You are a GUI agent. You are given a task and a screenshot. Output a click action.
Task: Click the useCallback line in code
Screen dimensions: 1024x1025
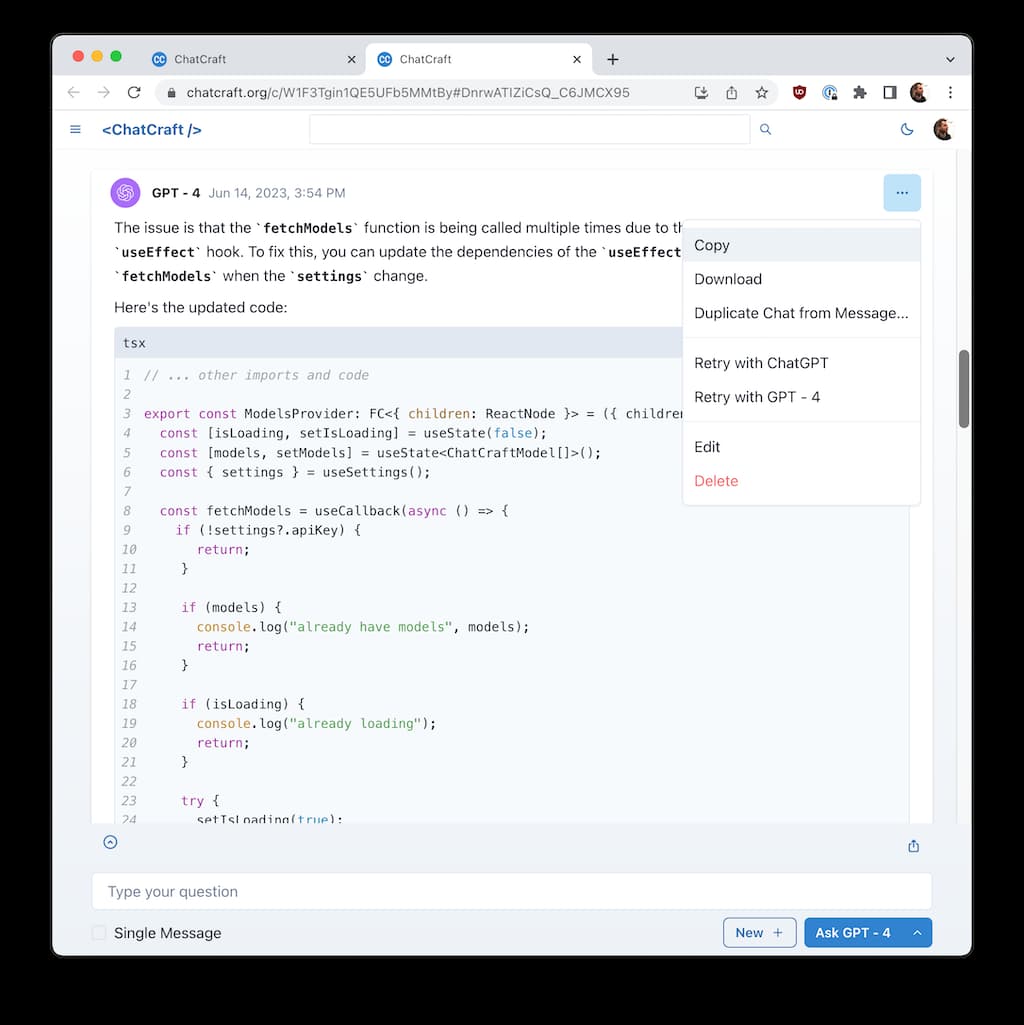(x=333, y=511)
